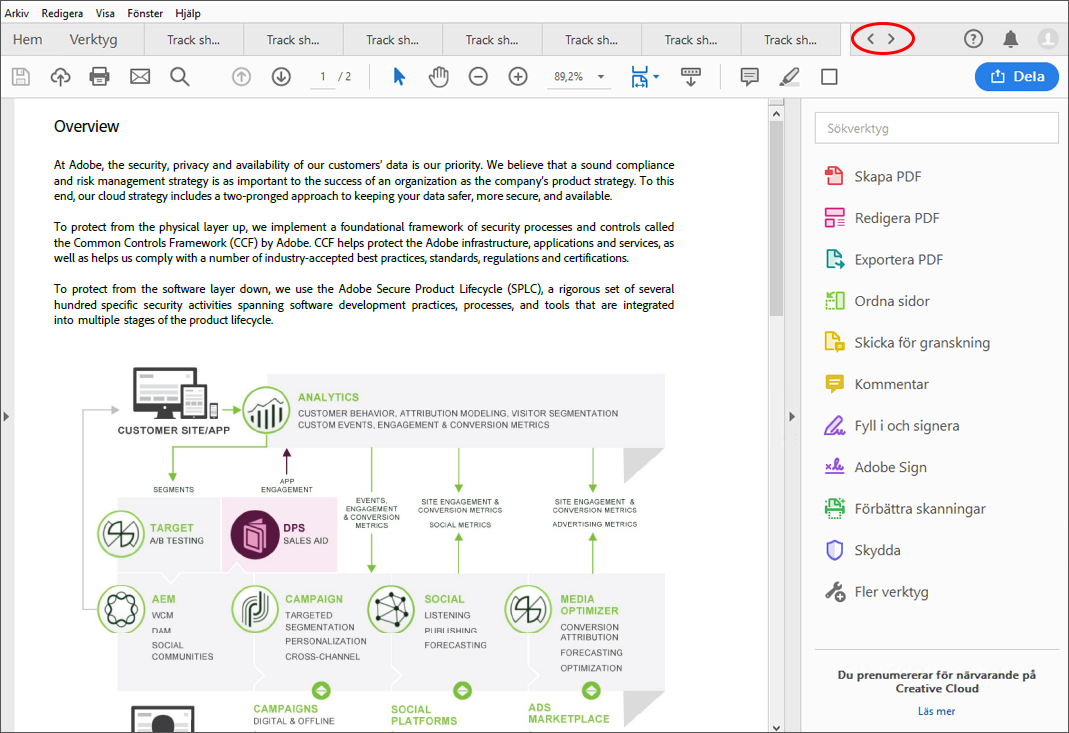Viewport: 1069px width, 733px height.
Task: Follow the Läs mer link
Action: pyautogui.click(x=936, y=711)
